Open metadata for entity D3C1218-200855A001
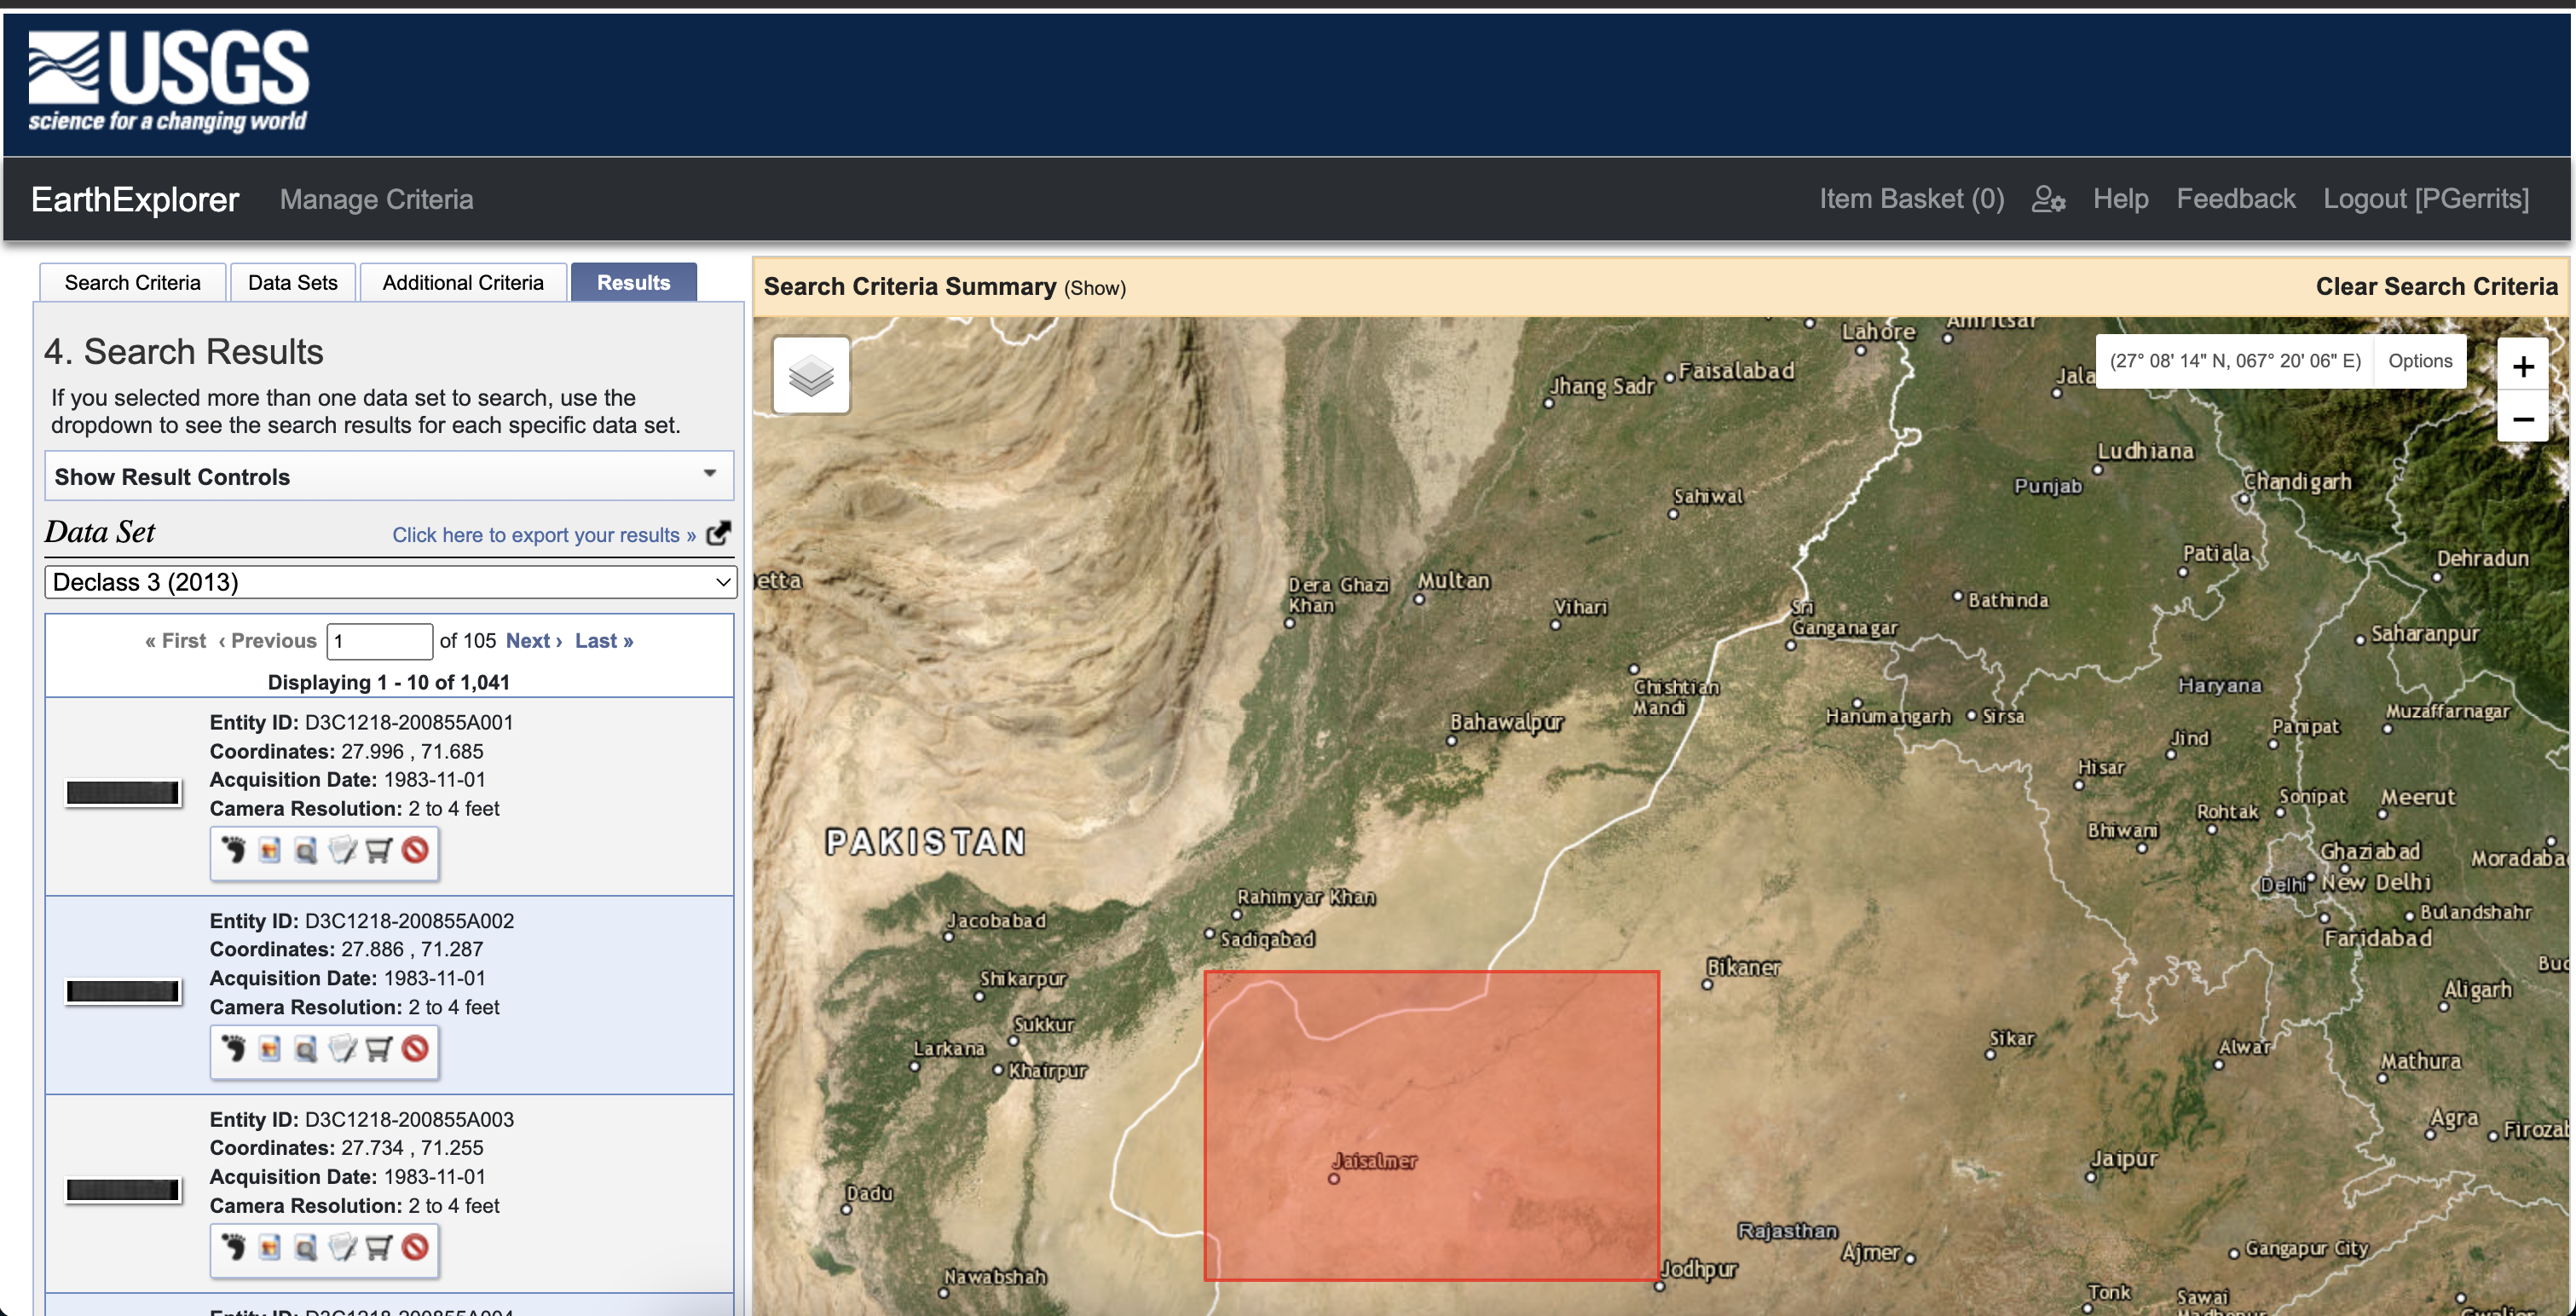The height and width of the screenshot is (1316, 2576). coord(342,850)
